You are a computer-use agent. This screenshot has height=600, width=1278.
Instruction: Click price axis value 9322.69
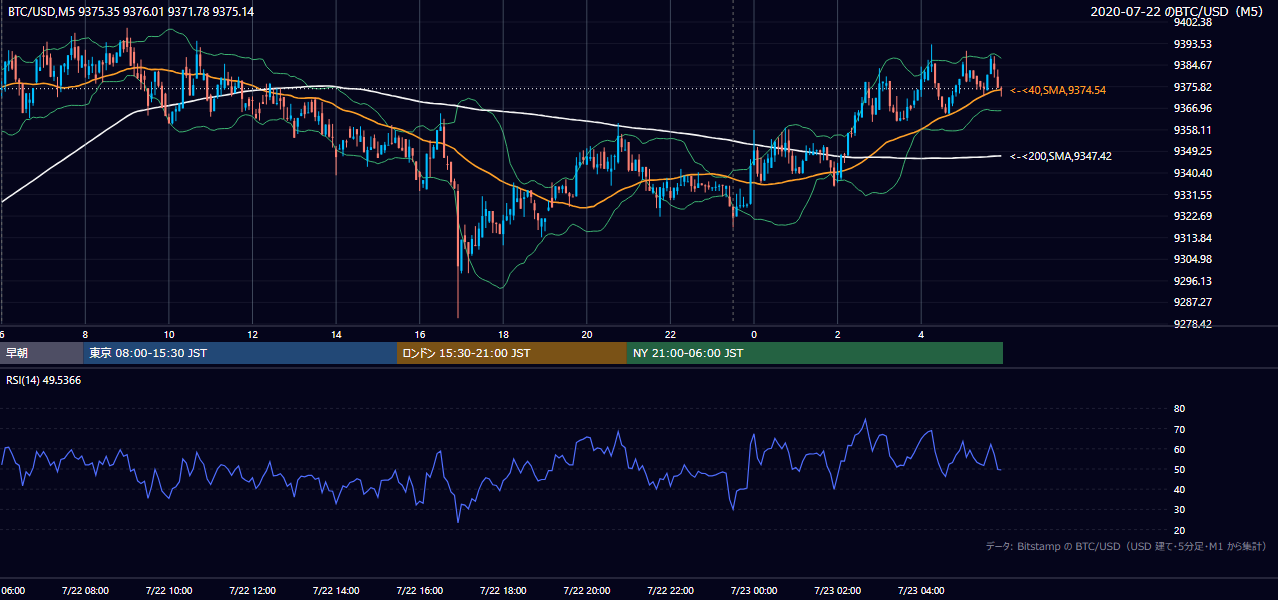click(1192, 216)
